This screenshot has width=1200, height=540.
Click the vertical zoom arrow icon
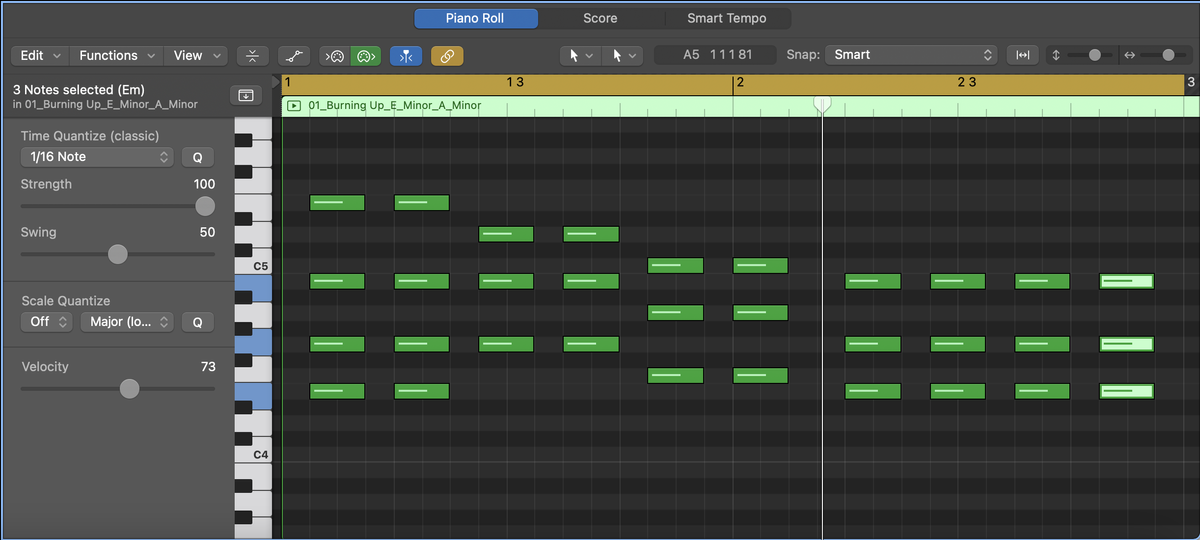click(x=1057, y=55)
